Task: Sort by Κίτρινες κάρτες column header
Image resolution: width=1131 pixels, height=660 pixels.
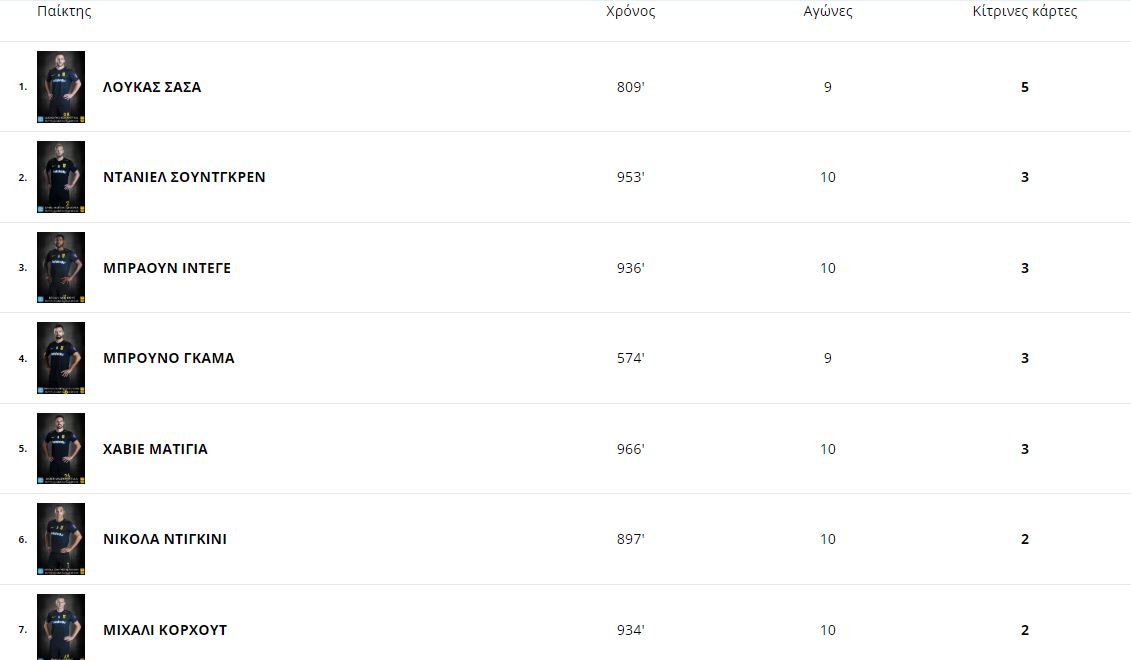Action: tap(1024, 12)
